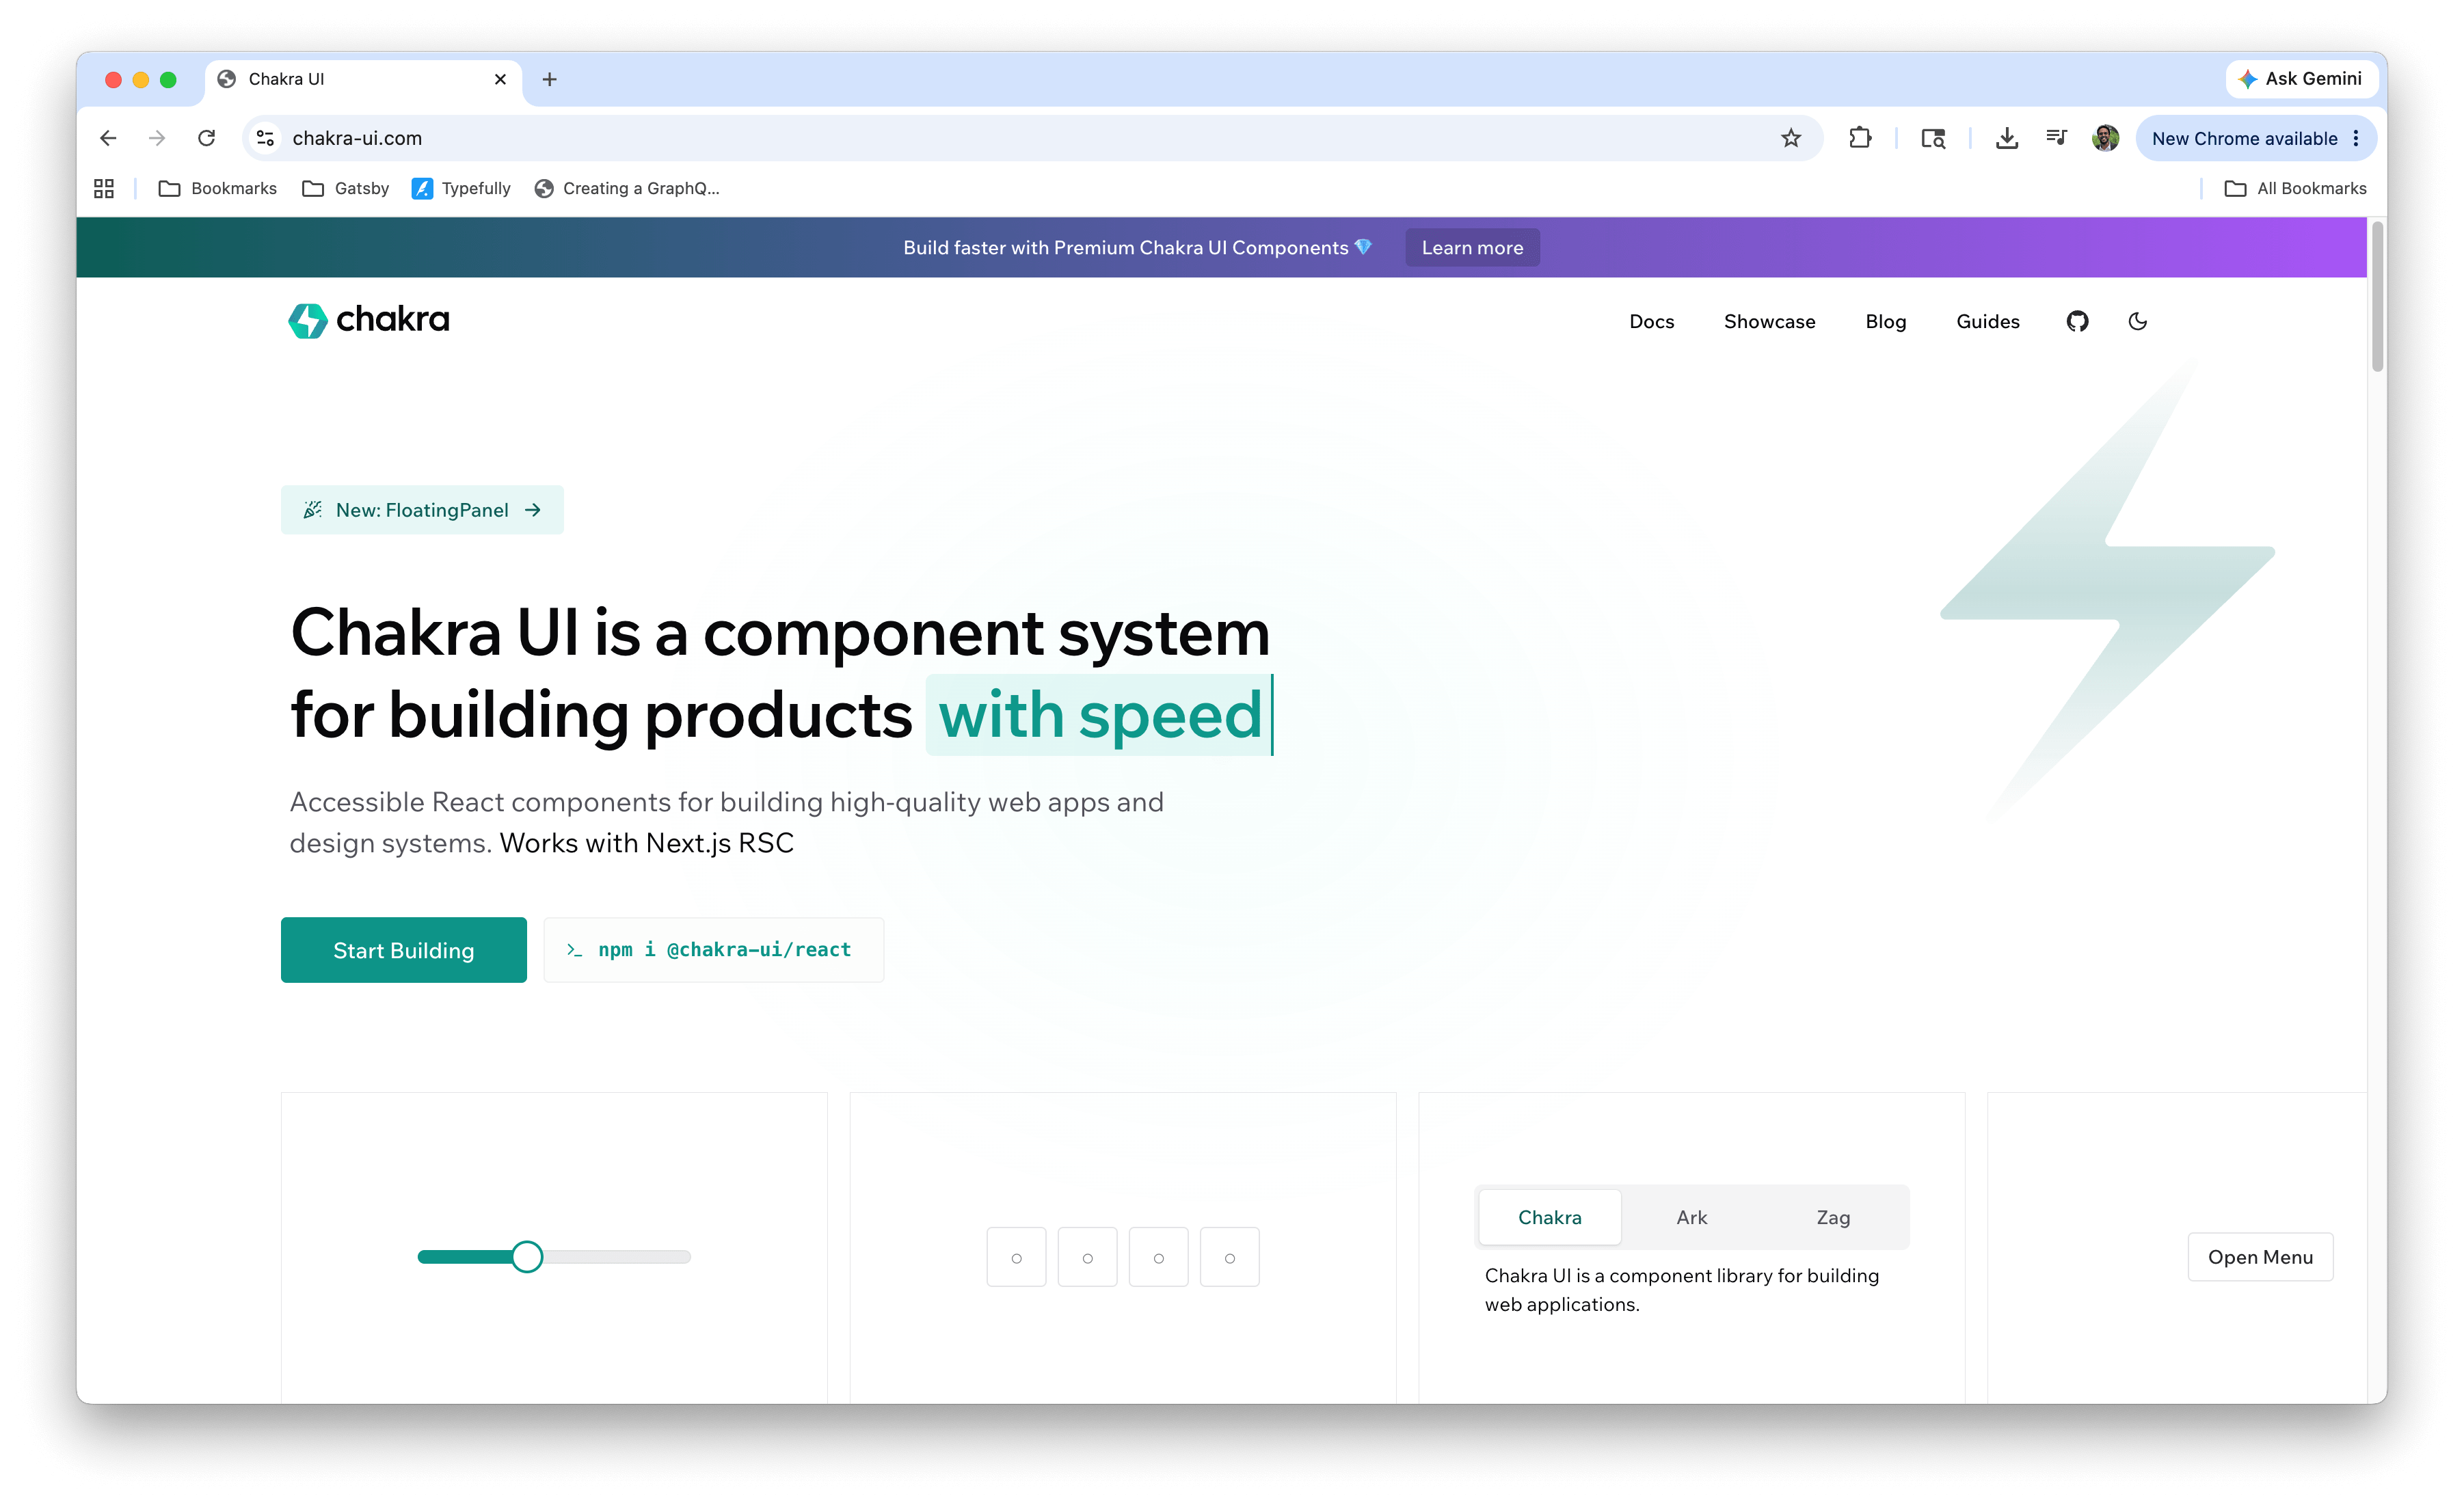Click the third PIN input box

point(1158,1257)
